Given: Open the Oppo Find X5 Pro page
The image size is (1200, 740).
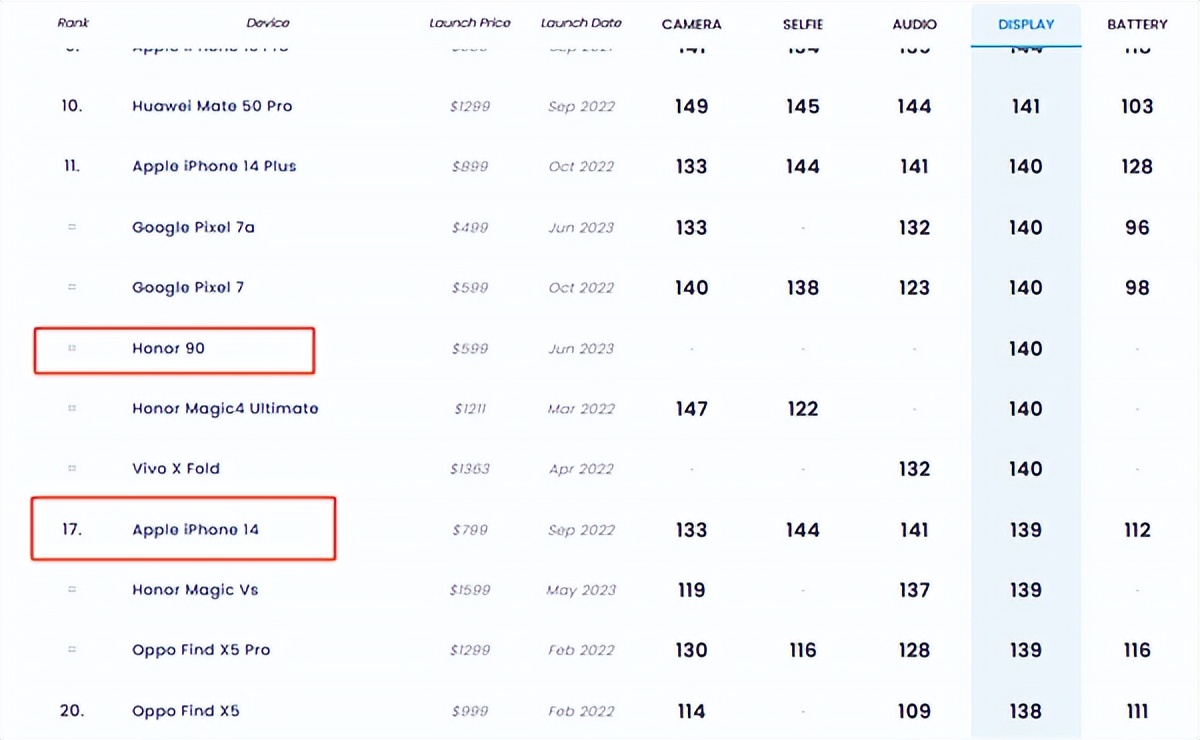Looking at the screenshot, I should pyautogui.click(x=201, y=650).
